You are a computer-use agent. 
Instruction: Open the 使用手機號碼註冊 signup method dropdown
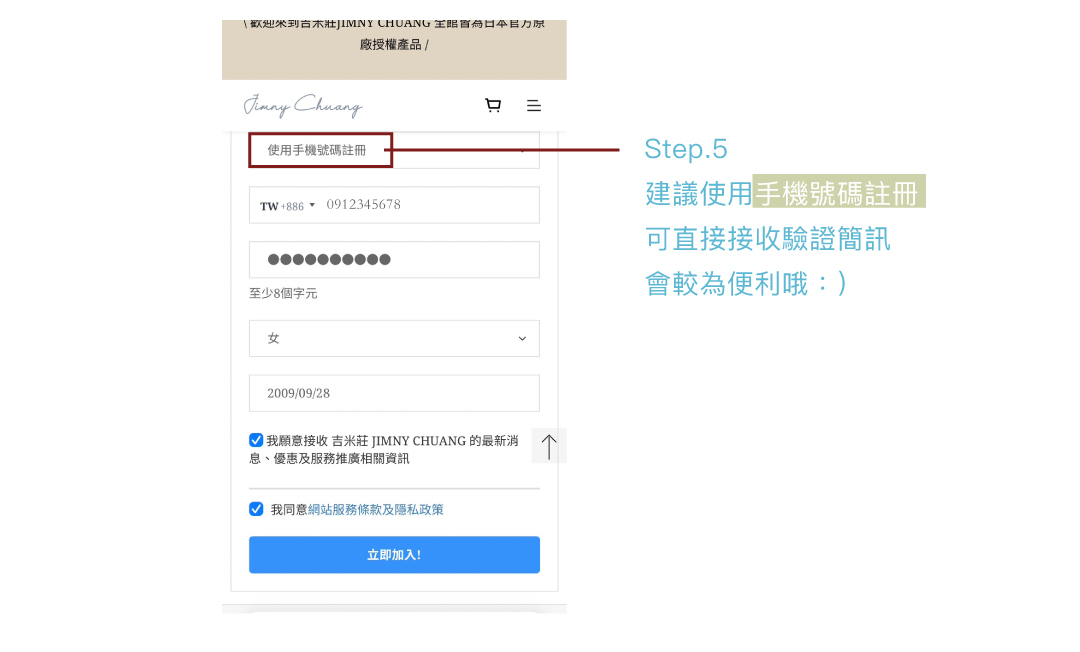point(394,150)
